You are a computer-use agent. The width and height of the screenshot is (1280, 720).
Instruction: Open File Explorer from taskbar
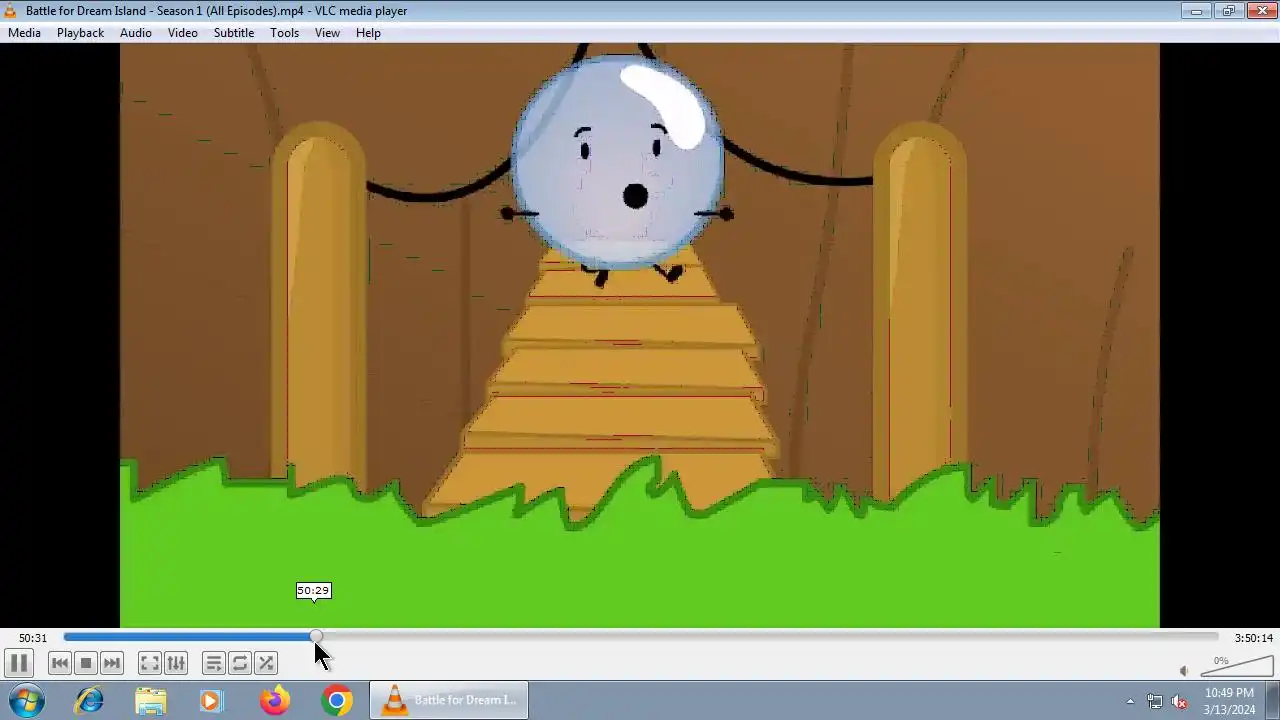150,700
